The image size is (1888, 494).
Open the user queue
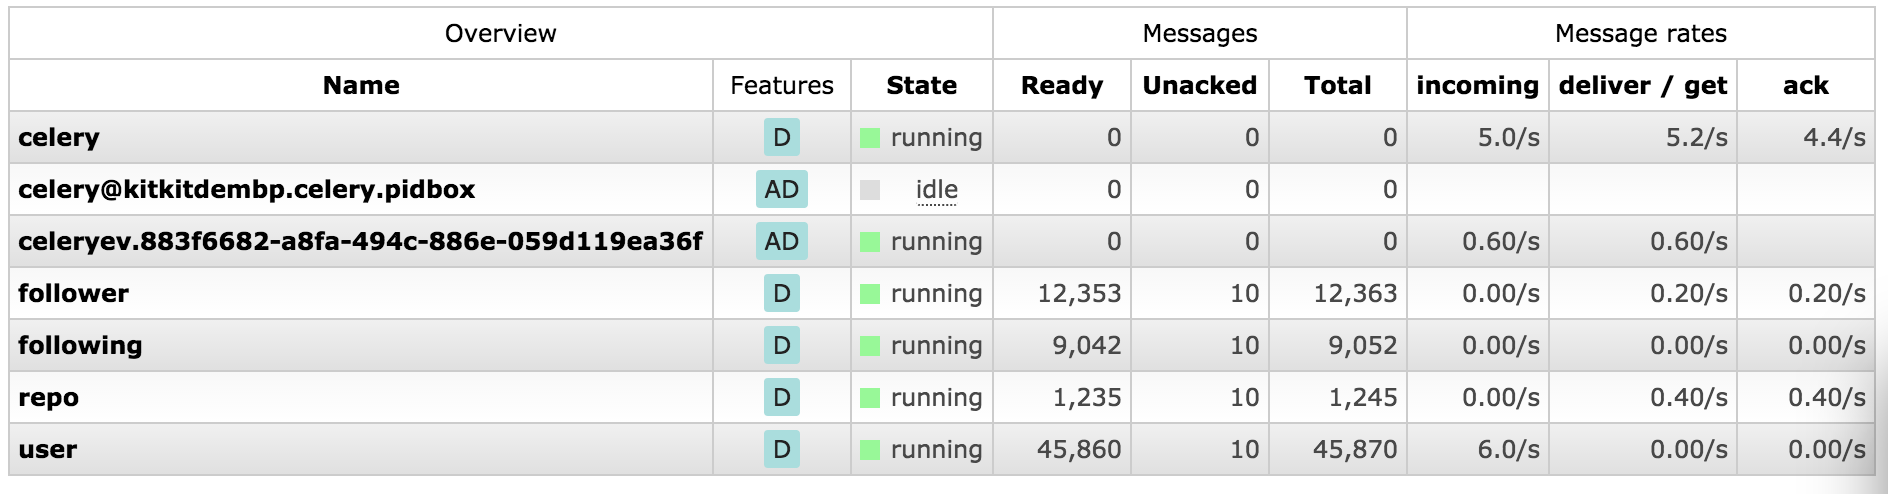tap(47, 449)
